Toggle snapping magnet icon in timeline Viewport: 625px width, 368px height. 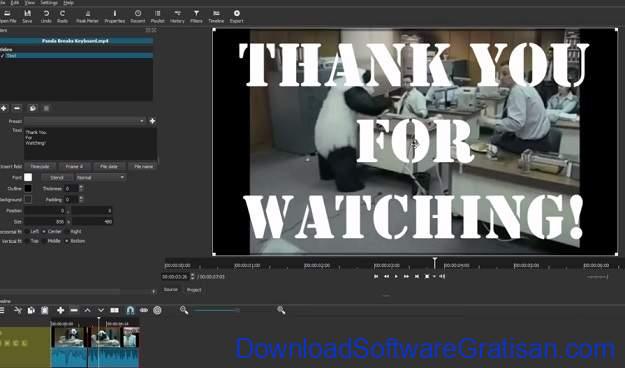pyautogui.click(x=130, y=310)
